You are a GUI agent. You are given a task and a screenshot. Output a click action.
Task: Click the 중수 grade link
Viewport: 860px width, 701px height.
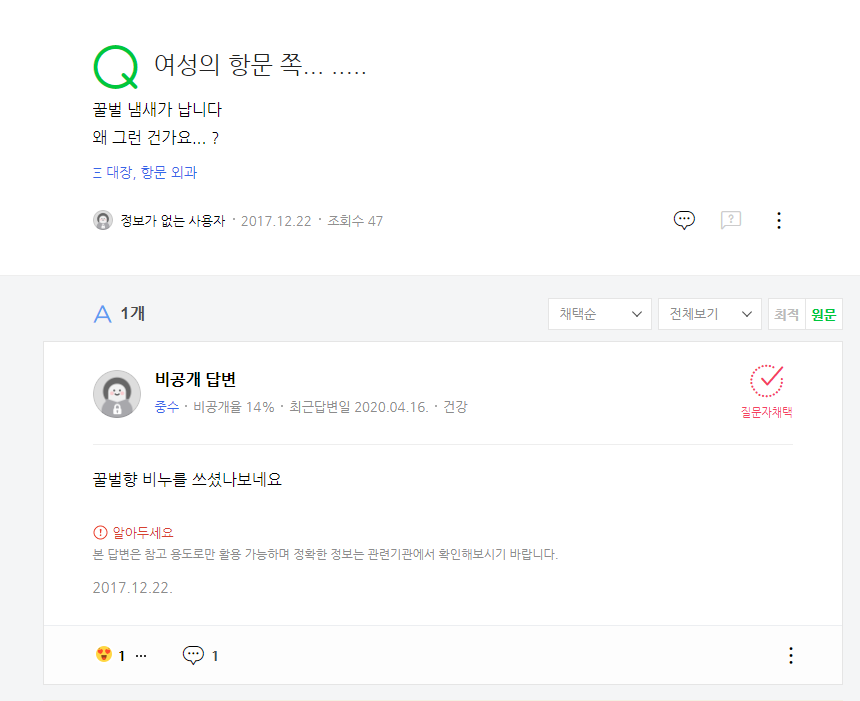pyautogui.click(x=167, y=407)
